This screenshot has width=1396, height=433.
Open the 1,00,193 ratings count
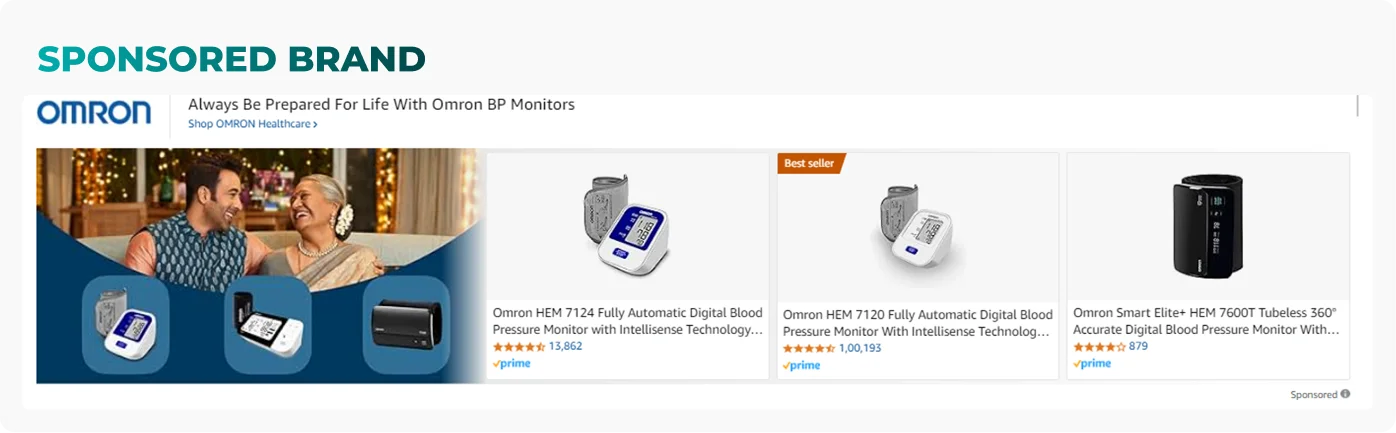point(860,348)
